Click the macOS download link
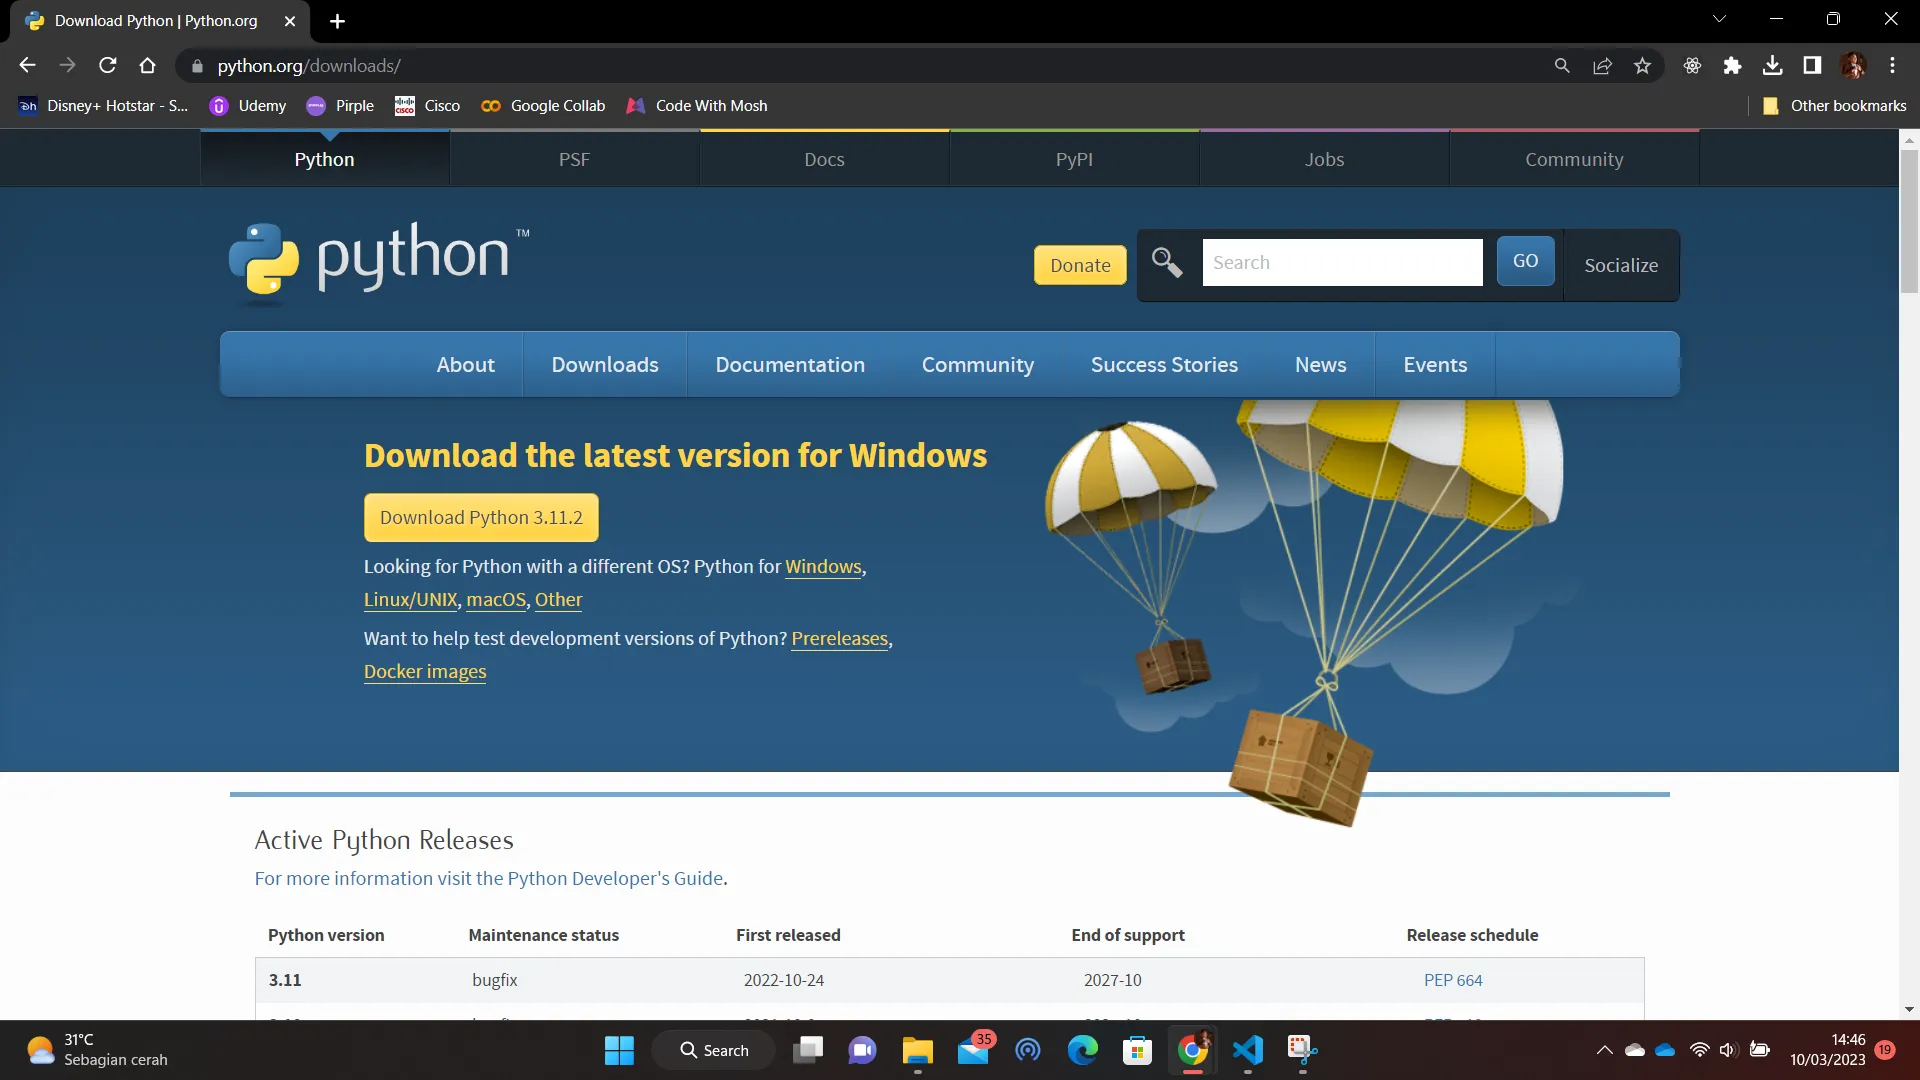1920x1080 pixels. click(x=496, y=599)
